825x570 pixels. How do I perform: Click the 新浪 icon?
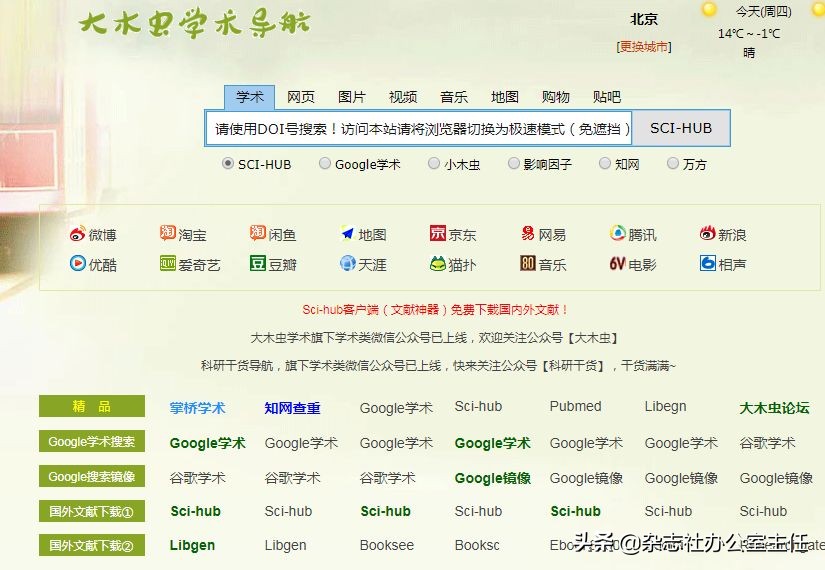708,233
